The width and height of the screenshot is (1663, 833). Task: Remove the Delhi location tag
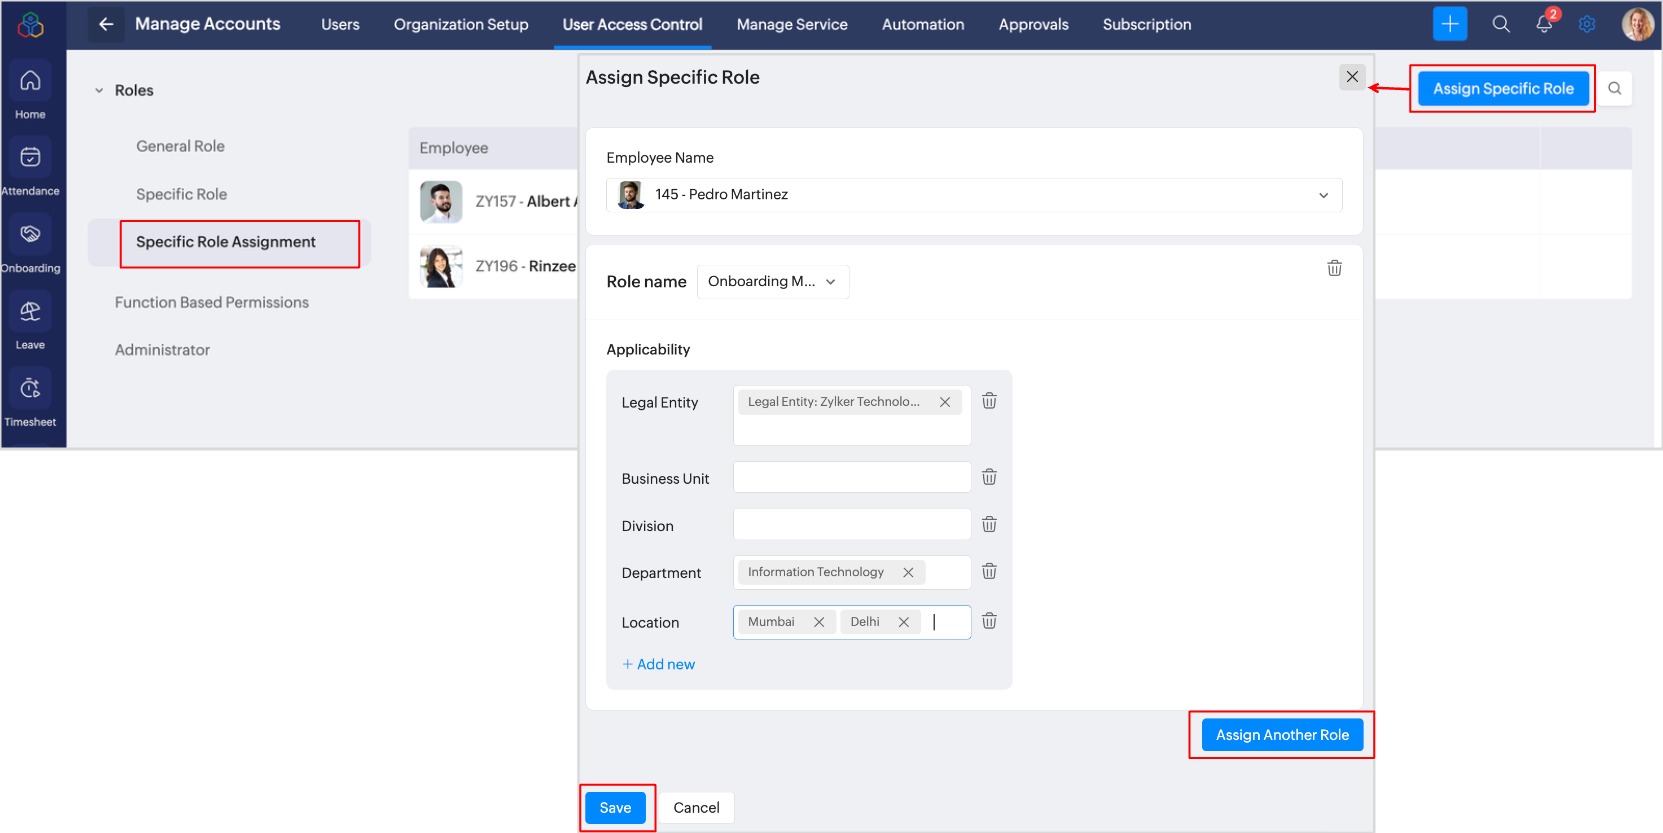click(x=903, y=622)
